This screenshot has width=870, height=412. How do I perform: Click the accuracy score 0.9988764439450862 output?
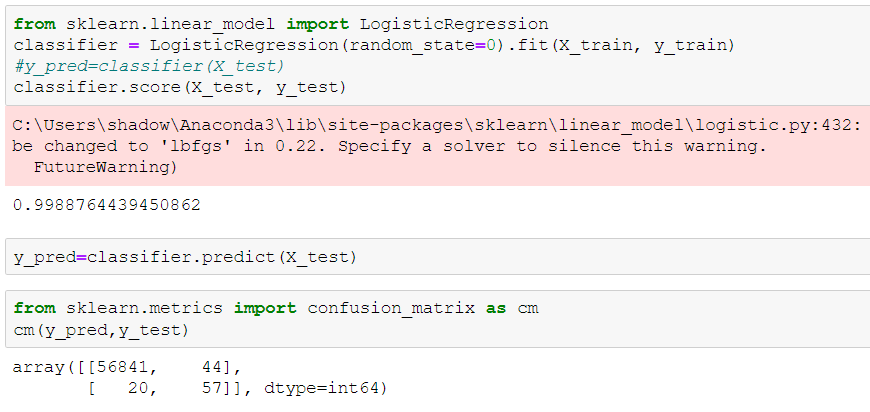107,205
